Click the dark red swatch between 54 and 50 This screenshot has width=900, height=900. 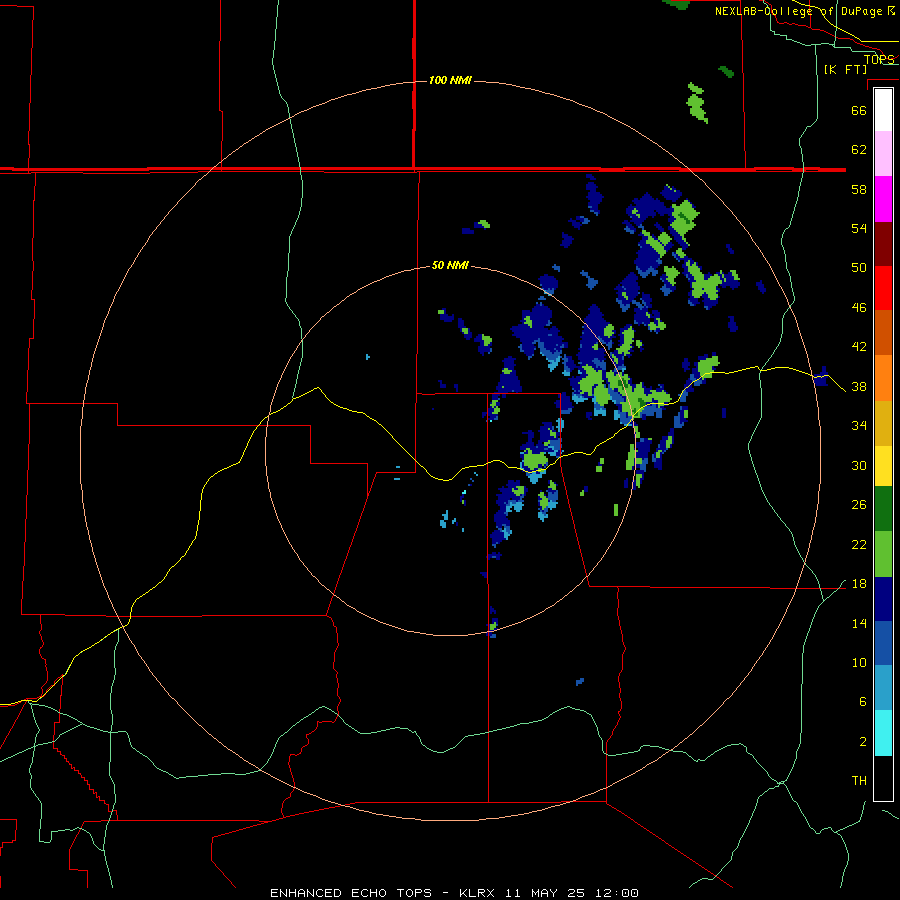click(883, 244)
